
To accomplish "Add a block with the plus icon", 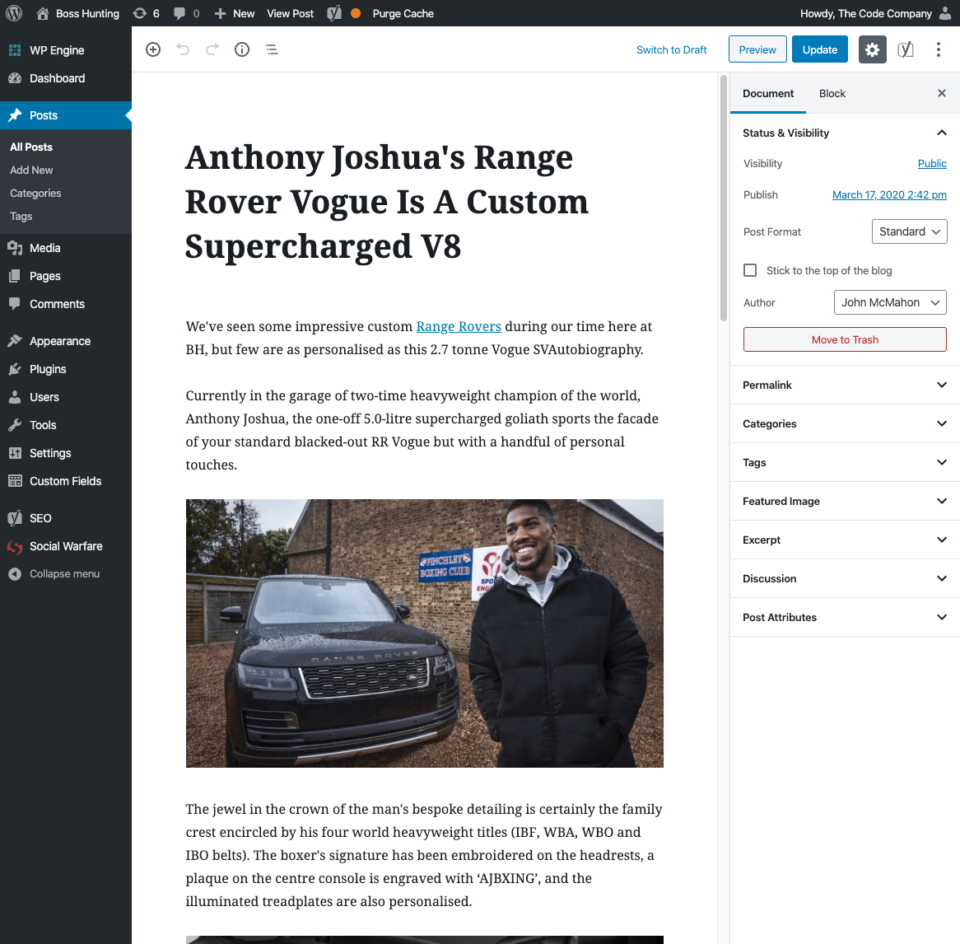I will [153, 50].
